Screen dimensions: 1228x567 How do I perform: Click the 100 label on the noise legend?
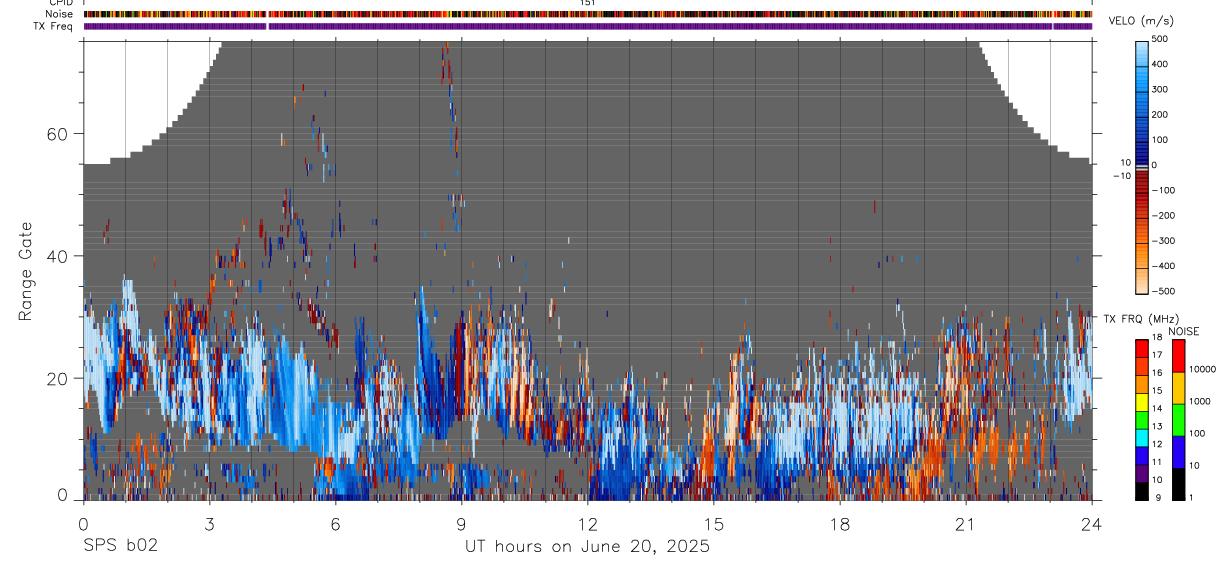(1197, 433)
